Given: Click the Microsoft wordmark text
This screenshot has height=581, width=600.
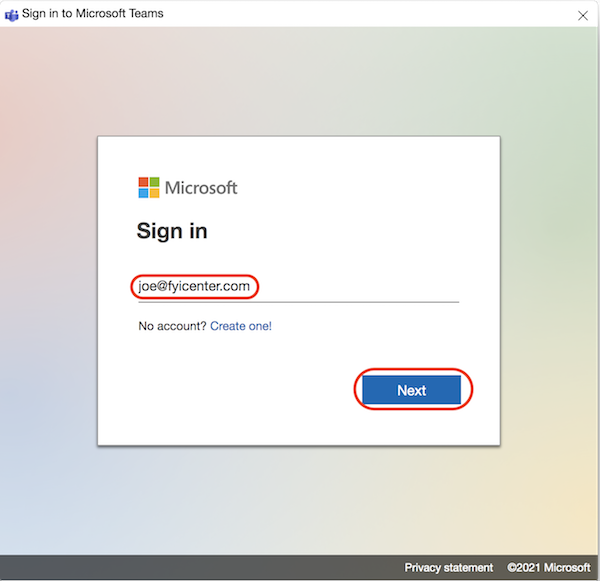Looking at the screenshot, I should (x=201, y=188).
